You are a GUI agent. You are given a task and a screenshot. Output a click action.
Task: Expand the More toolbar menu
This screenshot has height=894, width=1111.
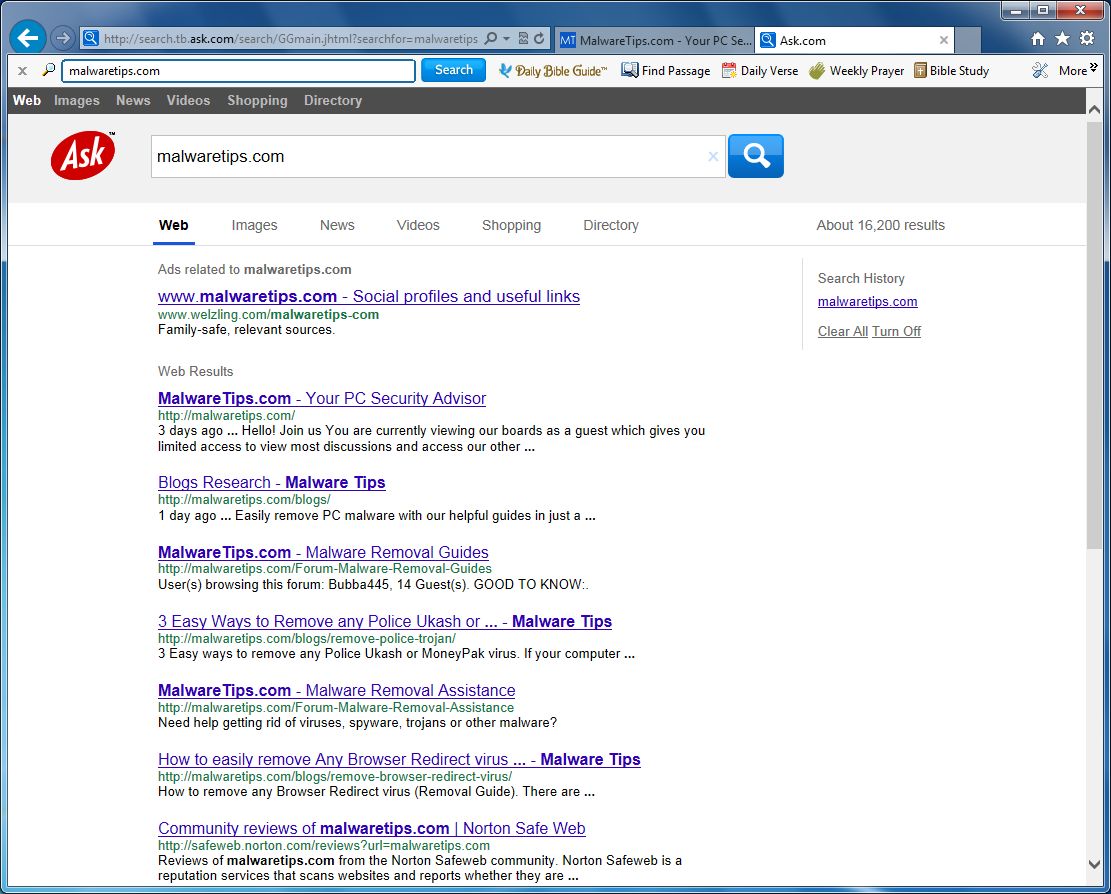[1078, 70]
